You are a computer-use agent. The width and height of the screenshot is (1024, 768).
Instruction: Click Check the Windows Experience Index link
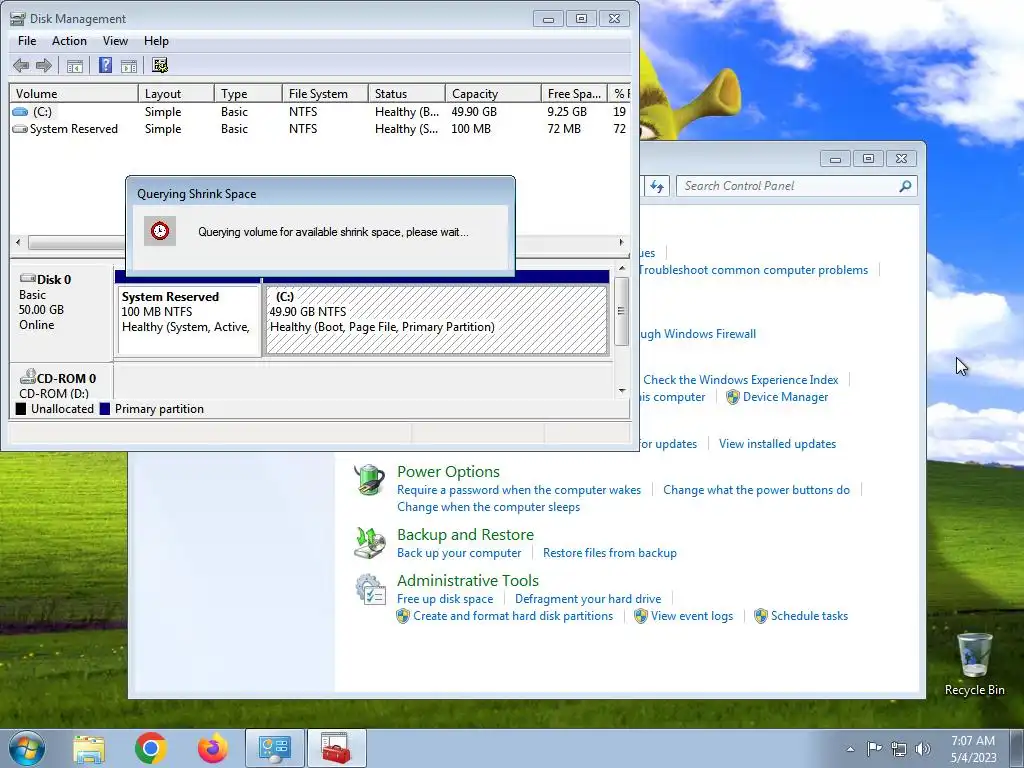click(741, 380)
